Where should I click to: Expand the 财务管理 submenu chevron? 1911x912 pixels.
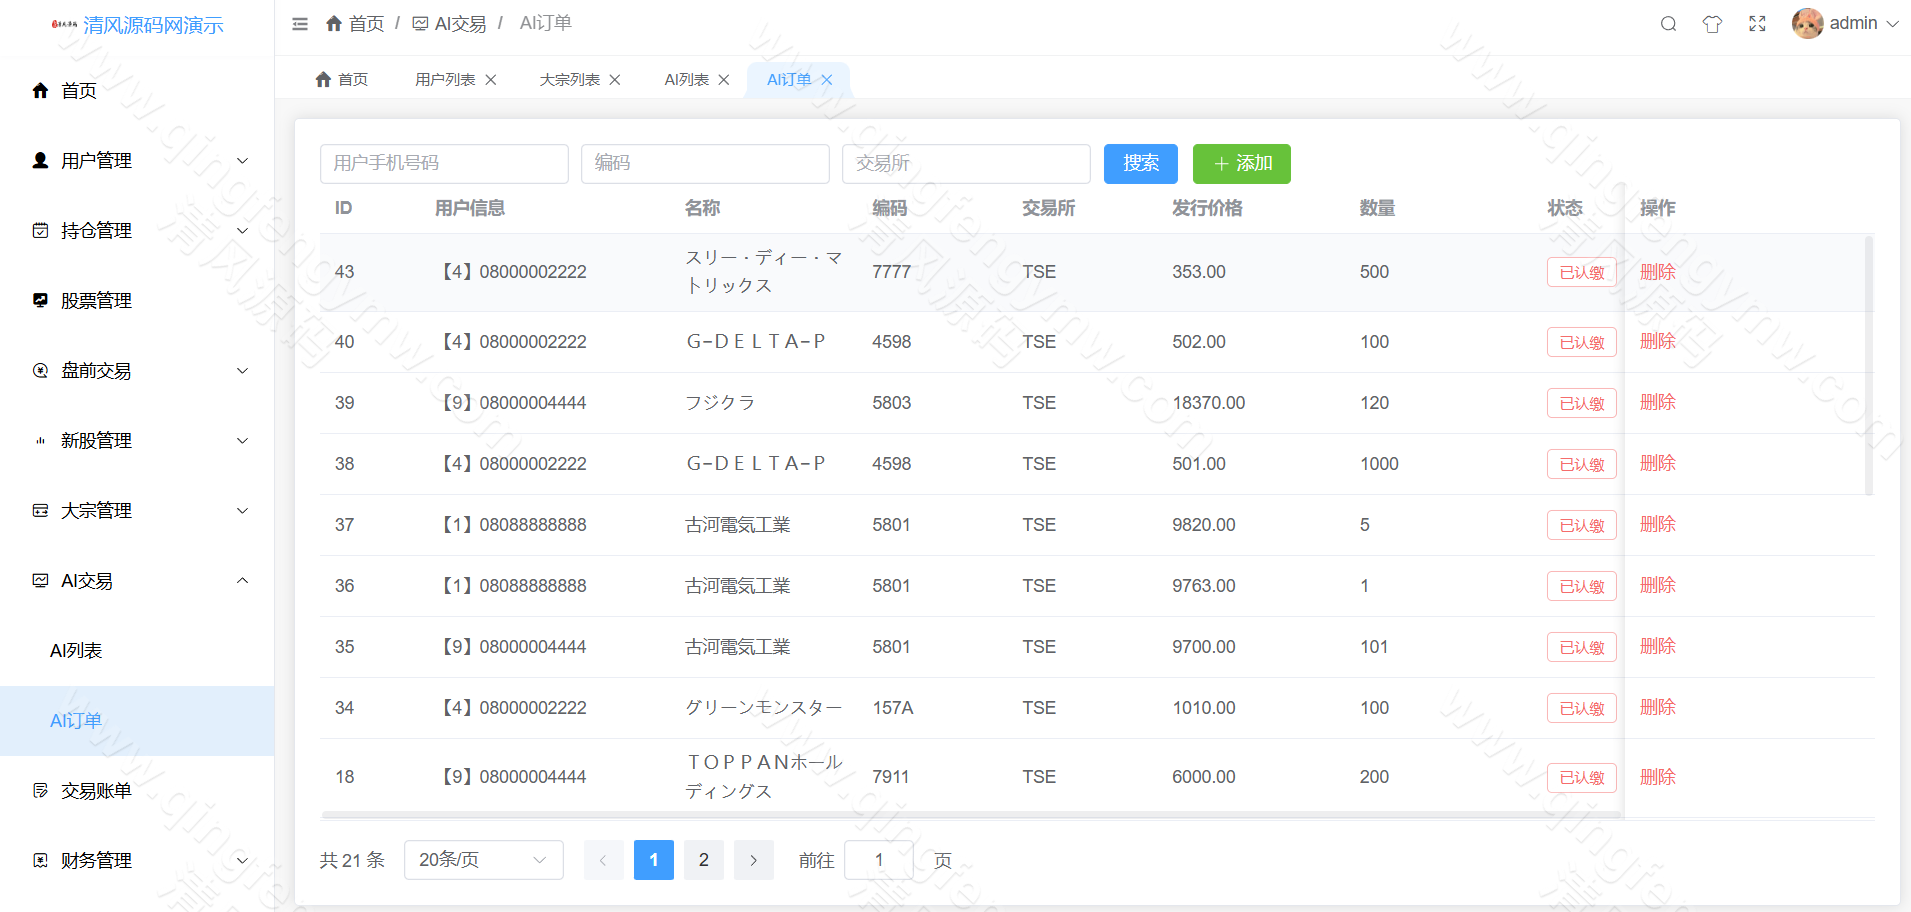click(x=242, y=860)
